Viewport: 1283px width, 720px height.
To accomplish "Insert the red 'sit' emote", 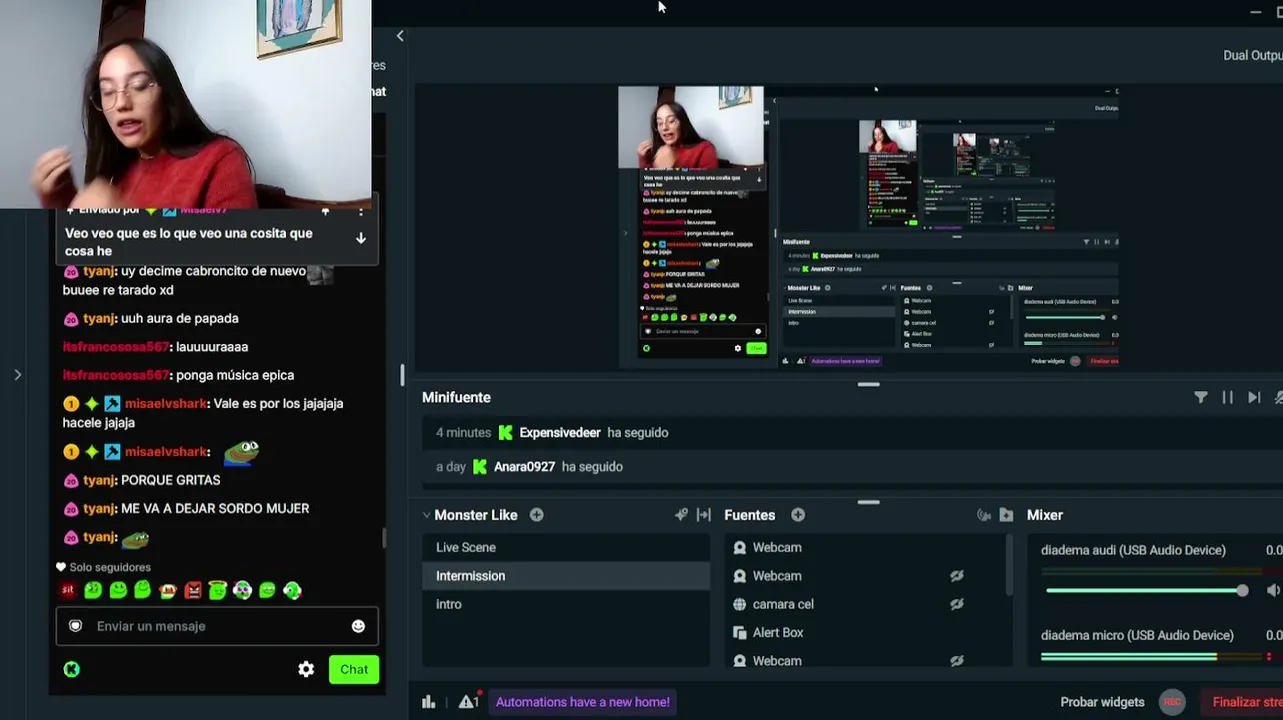I will click(x=68, y=590).
